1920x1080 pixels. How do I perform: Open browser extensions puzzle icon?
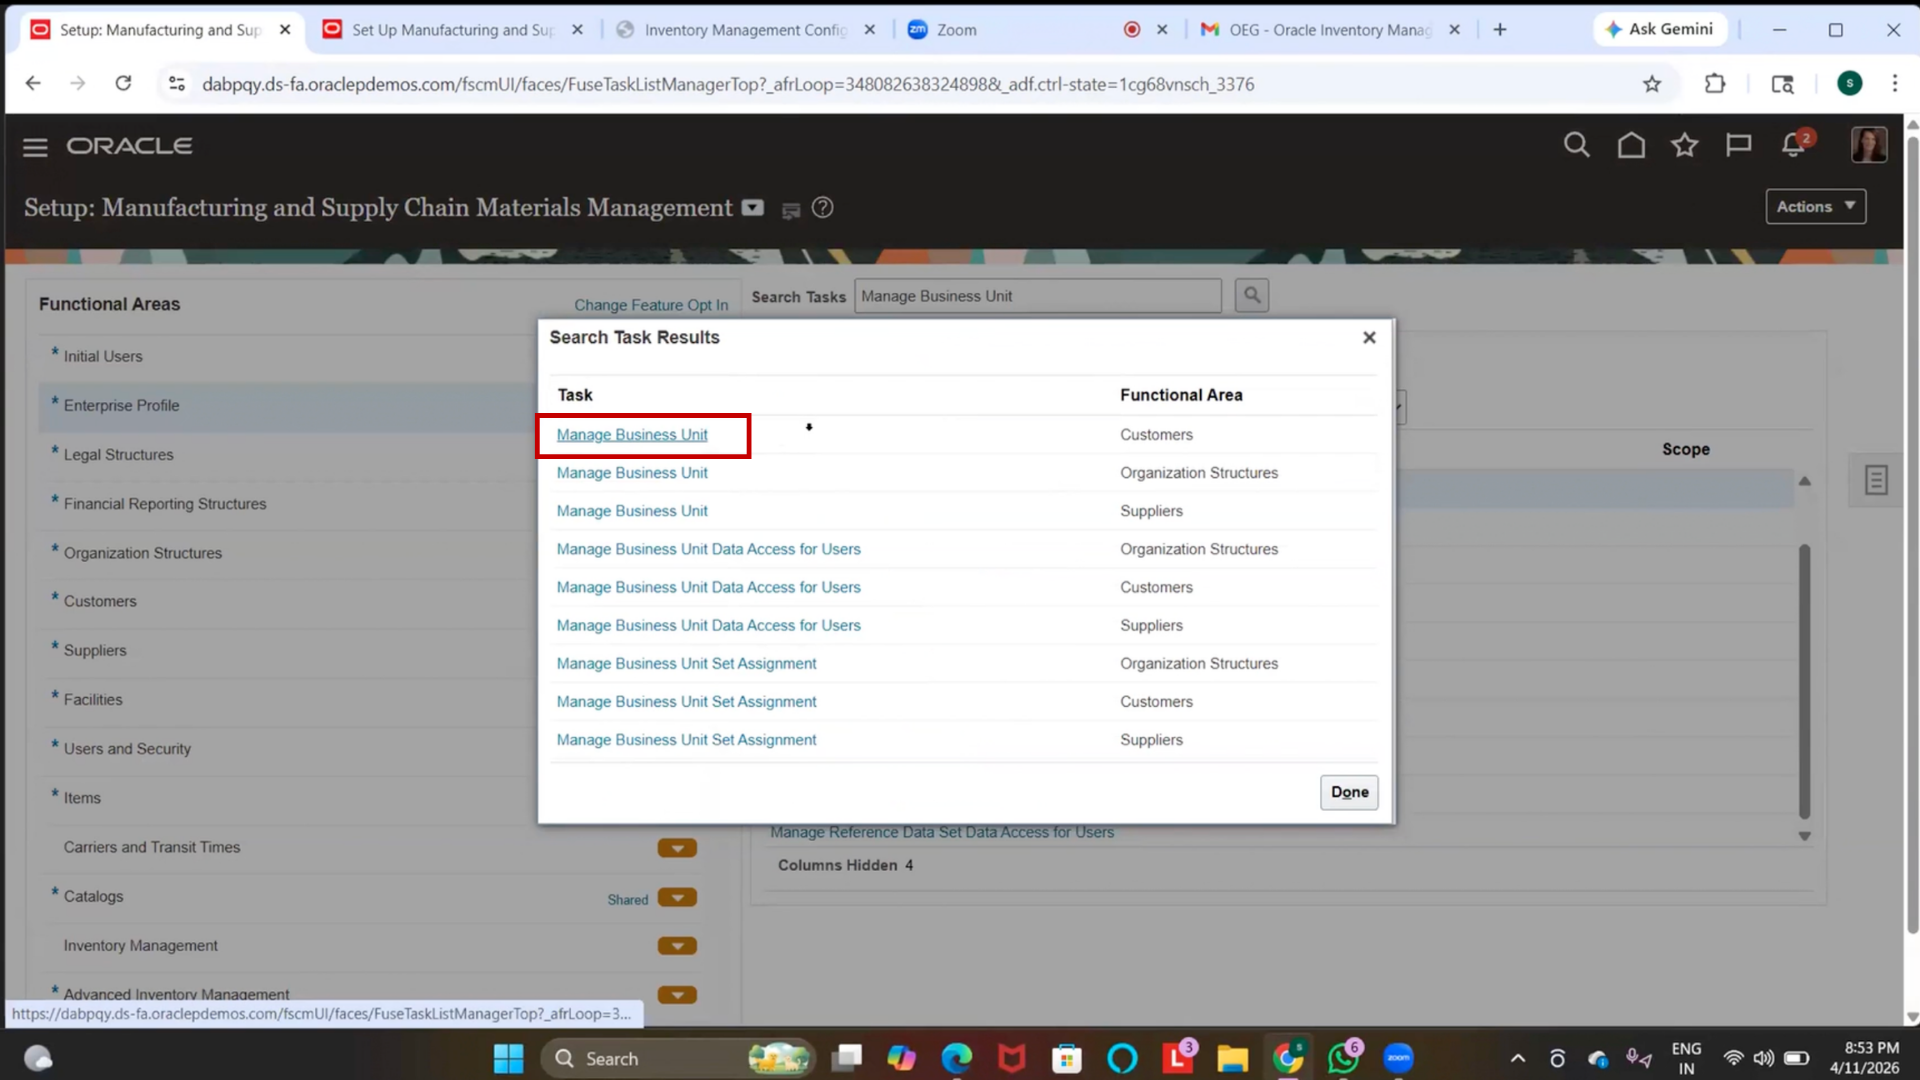point(1715,84)
